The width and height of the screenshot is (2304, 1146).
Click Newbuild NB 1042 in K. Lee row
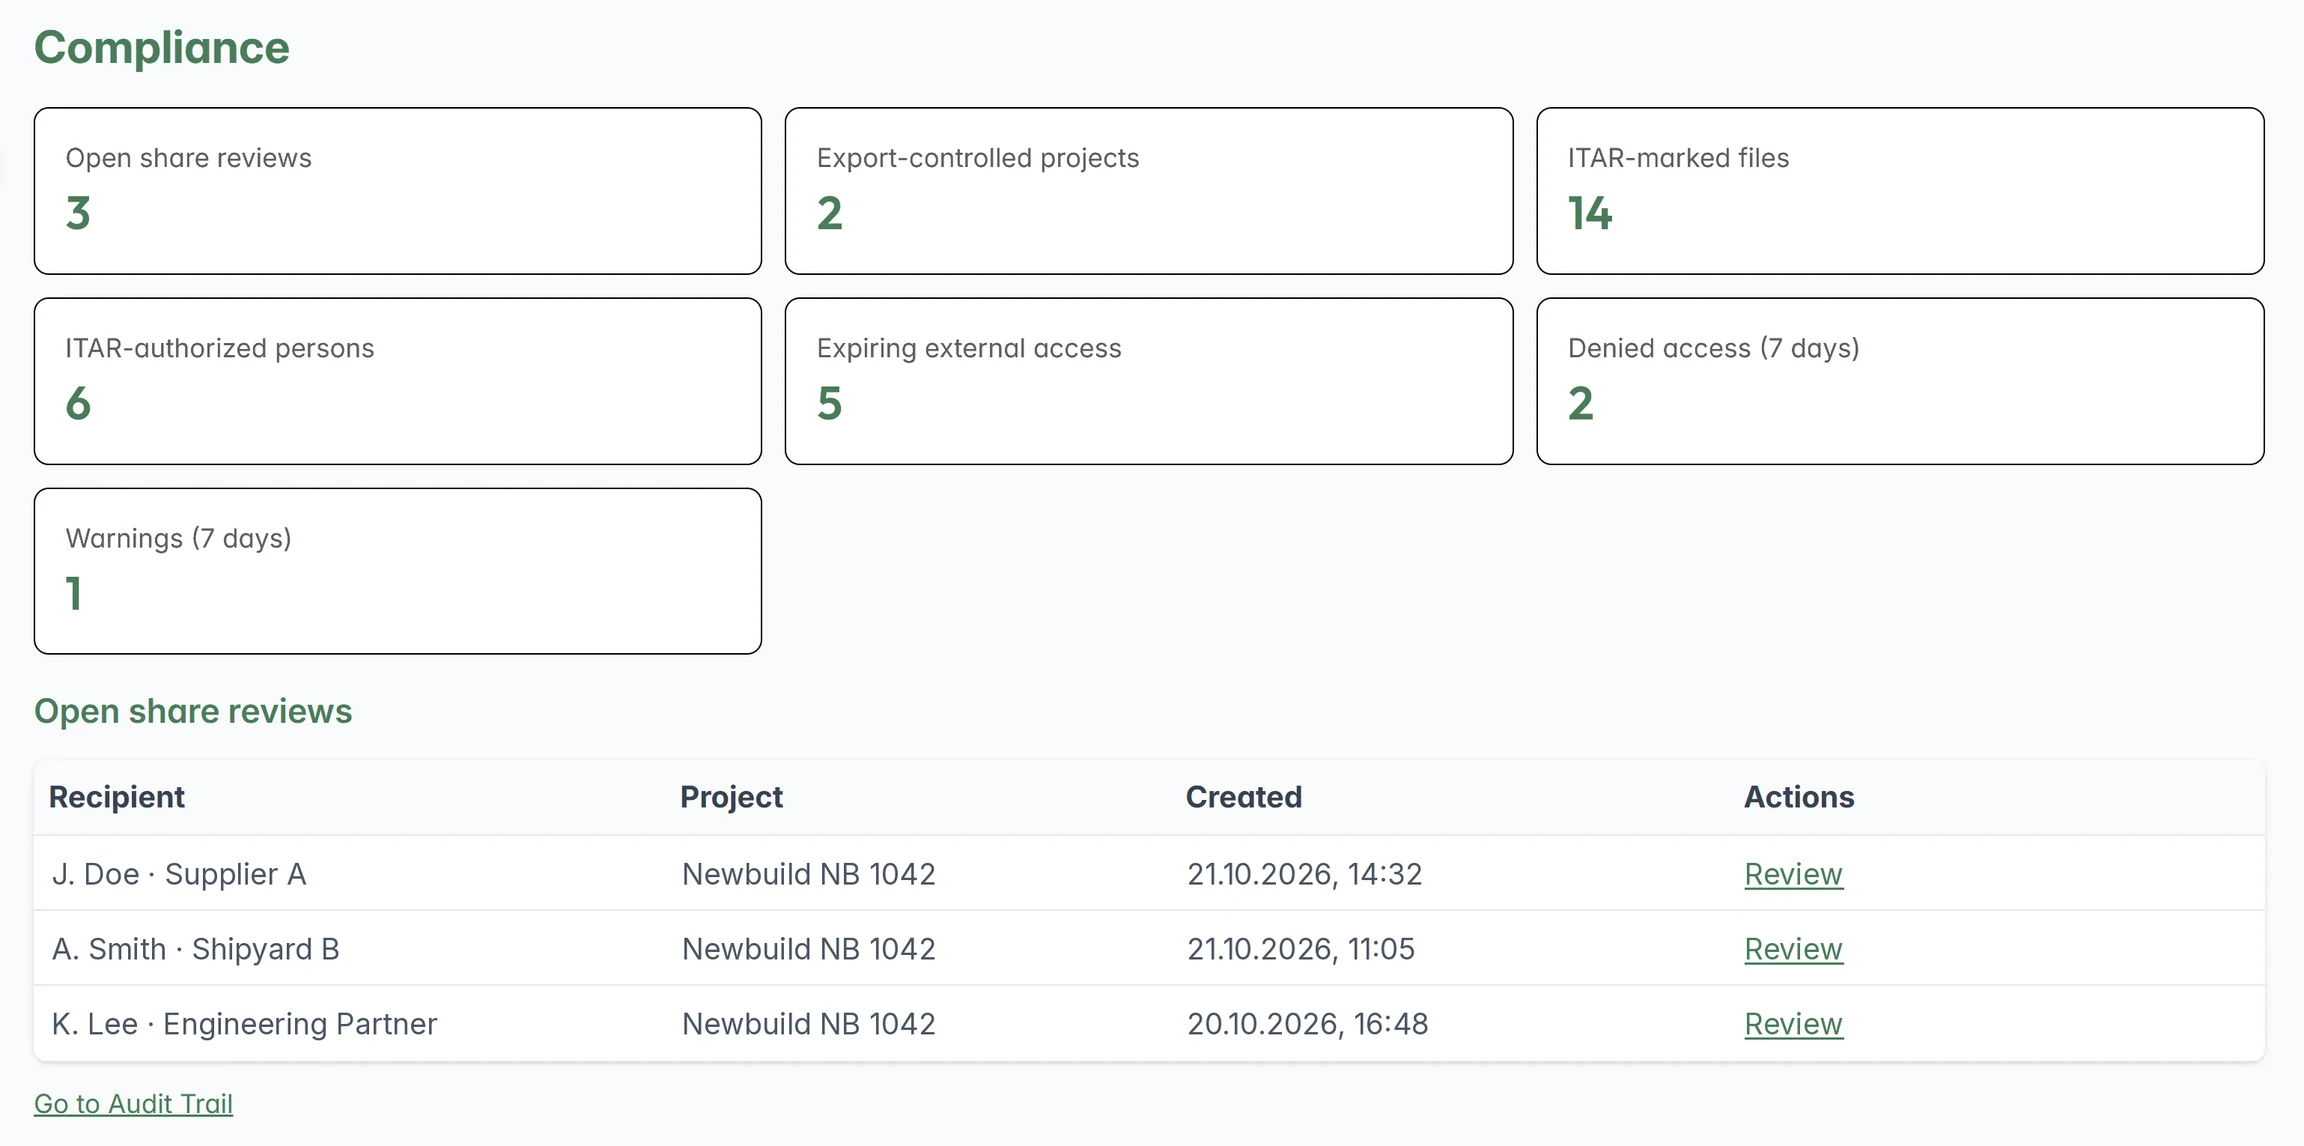tap(808, 1024)
